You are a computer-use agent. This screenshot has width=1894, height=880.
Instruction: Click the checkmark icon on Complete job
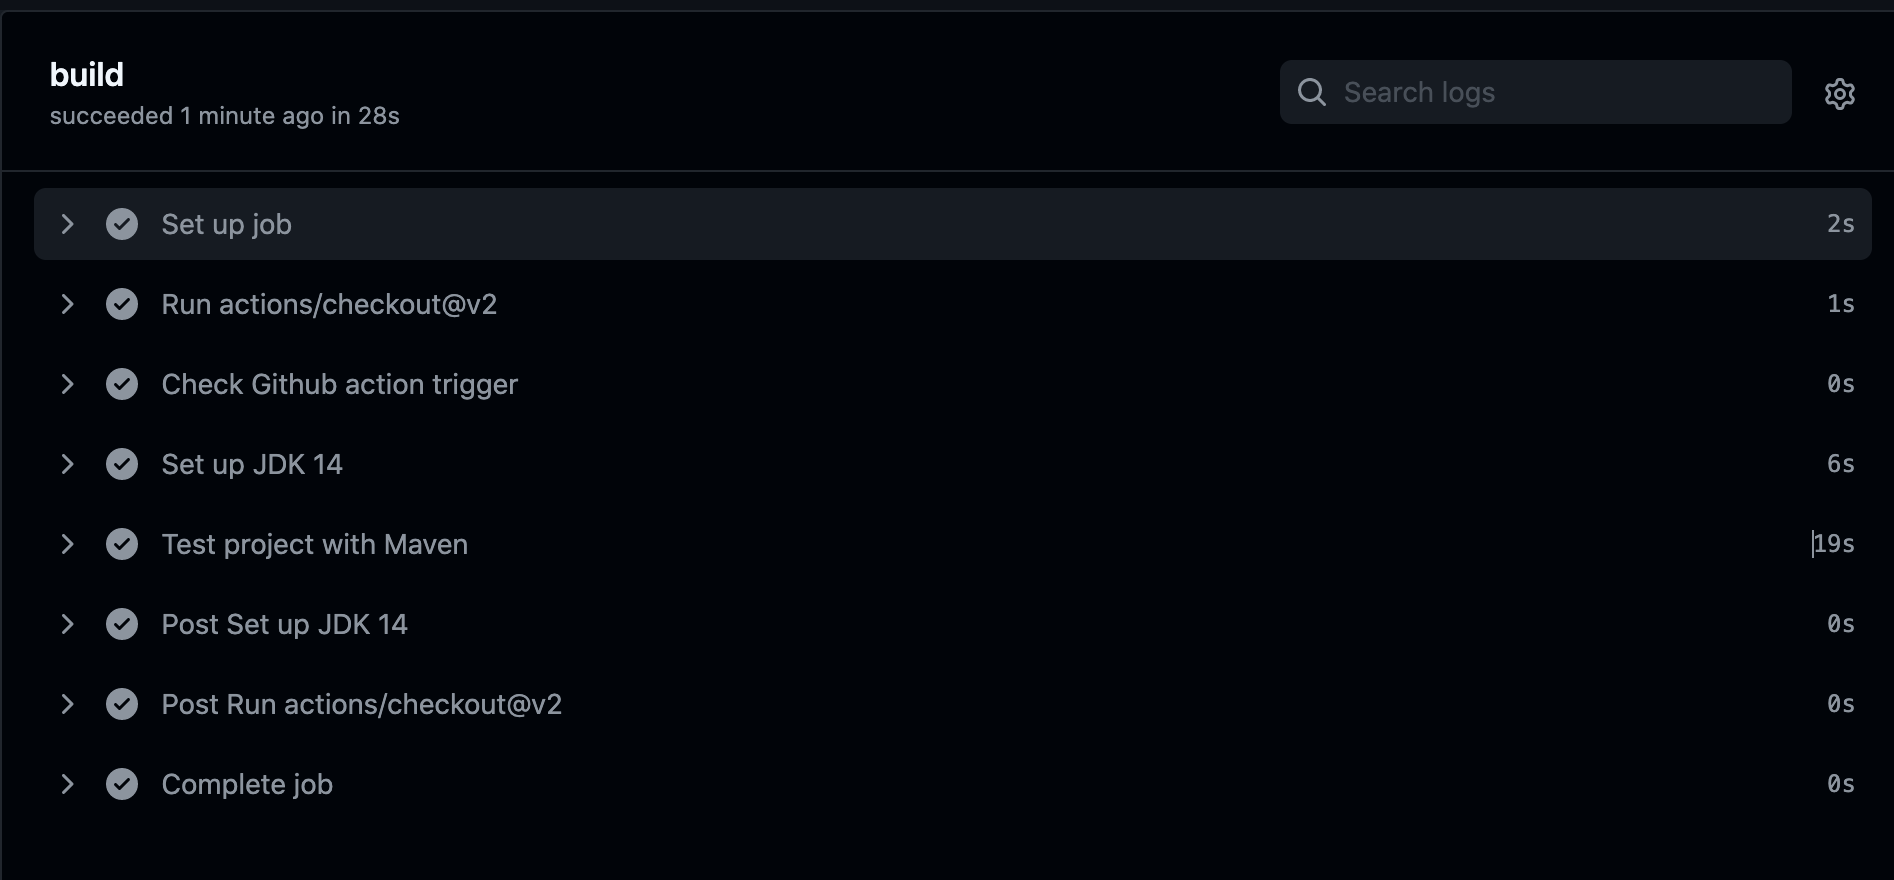click(x=122, y=784)
